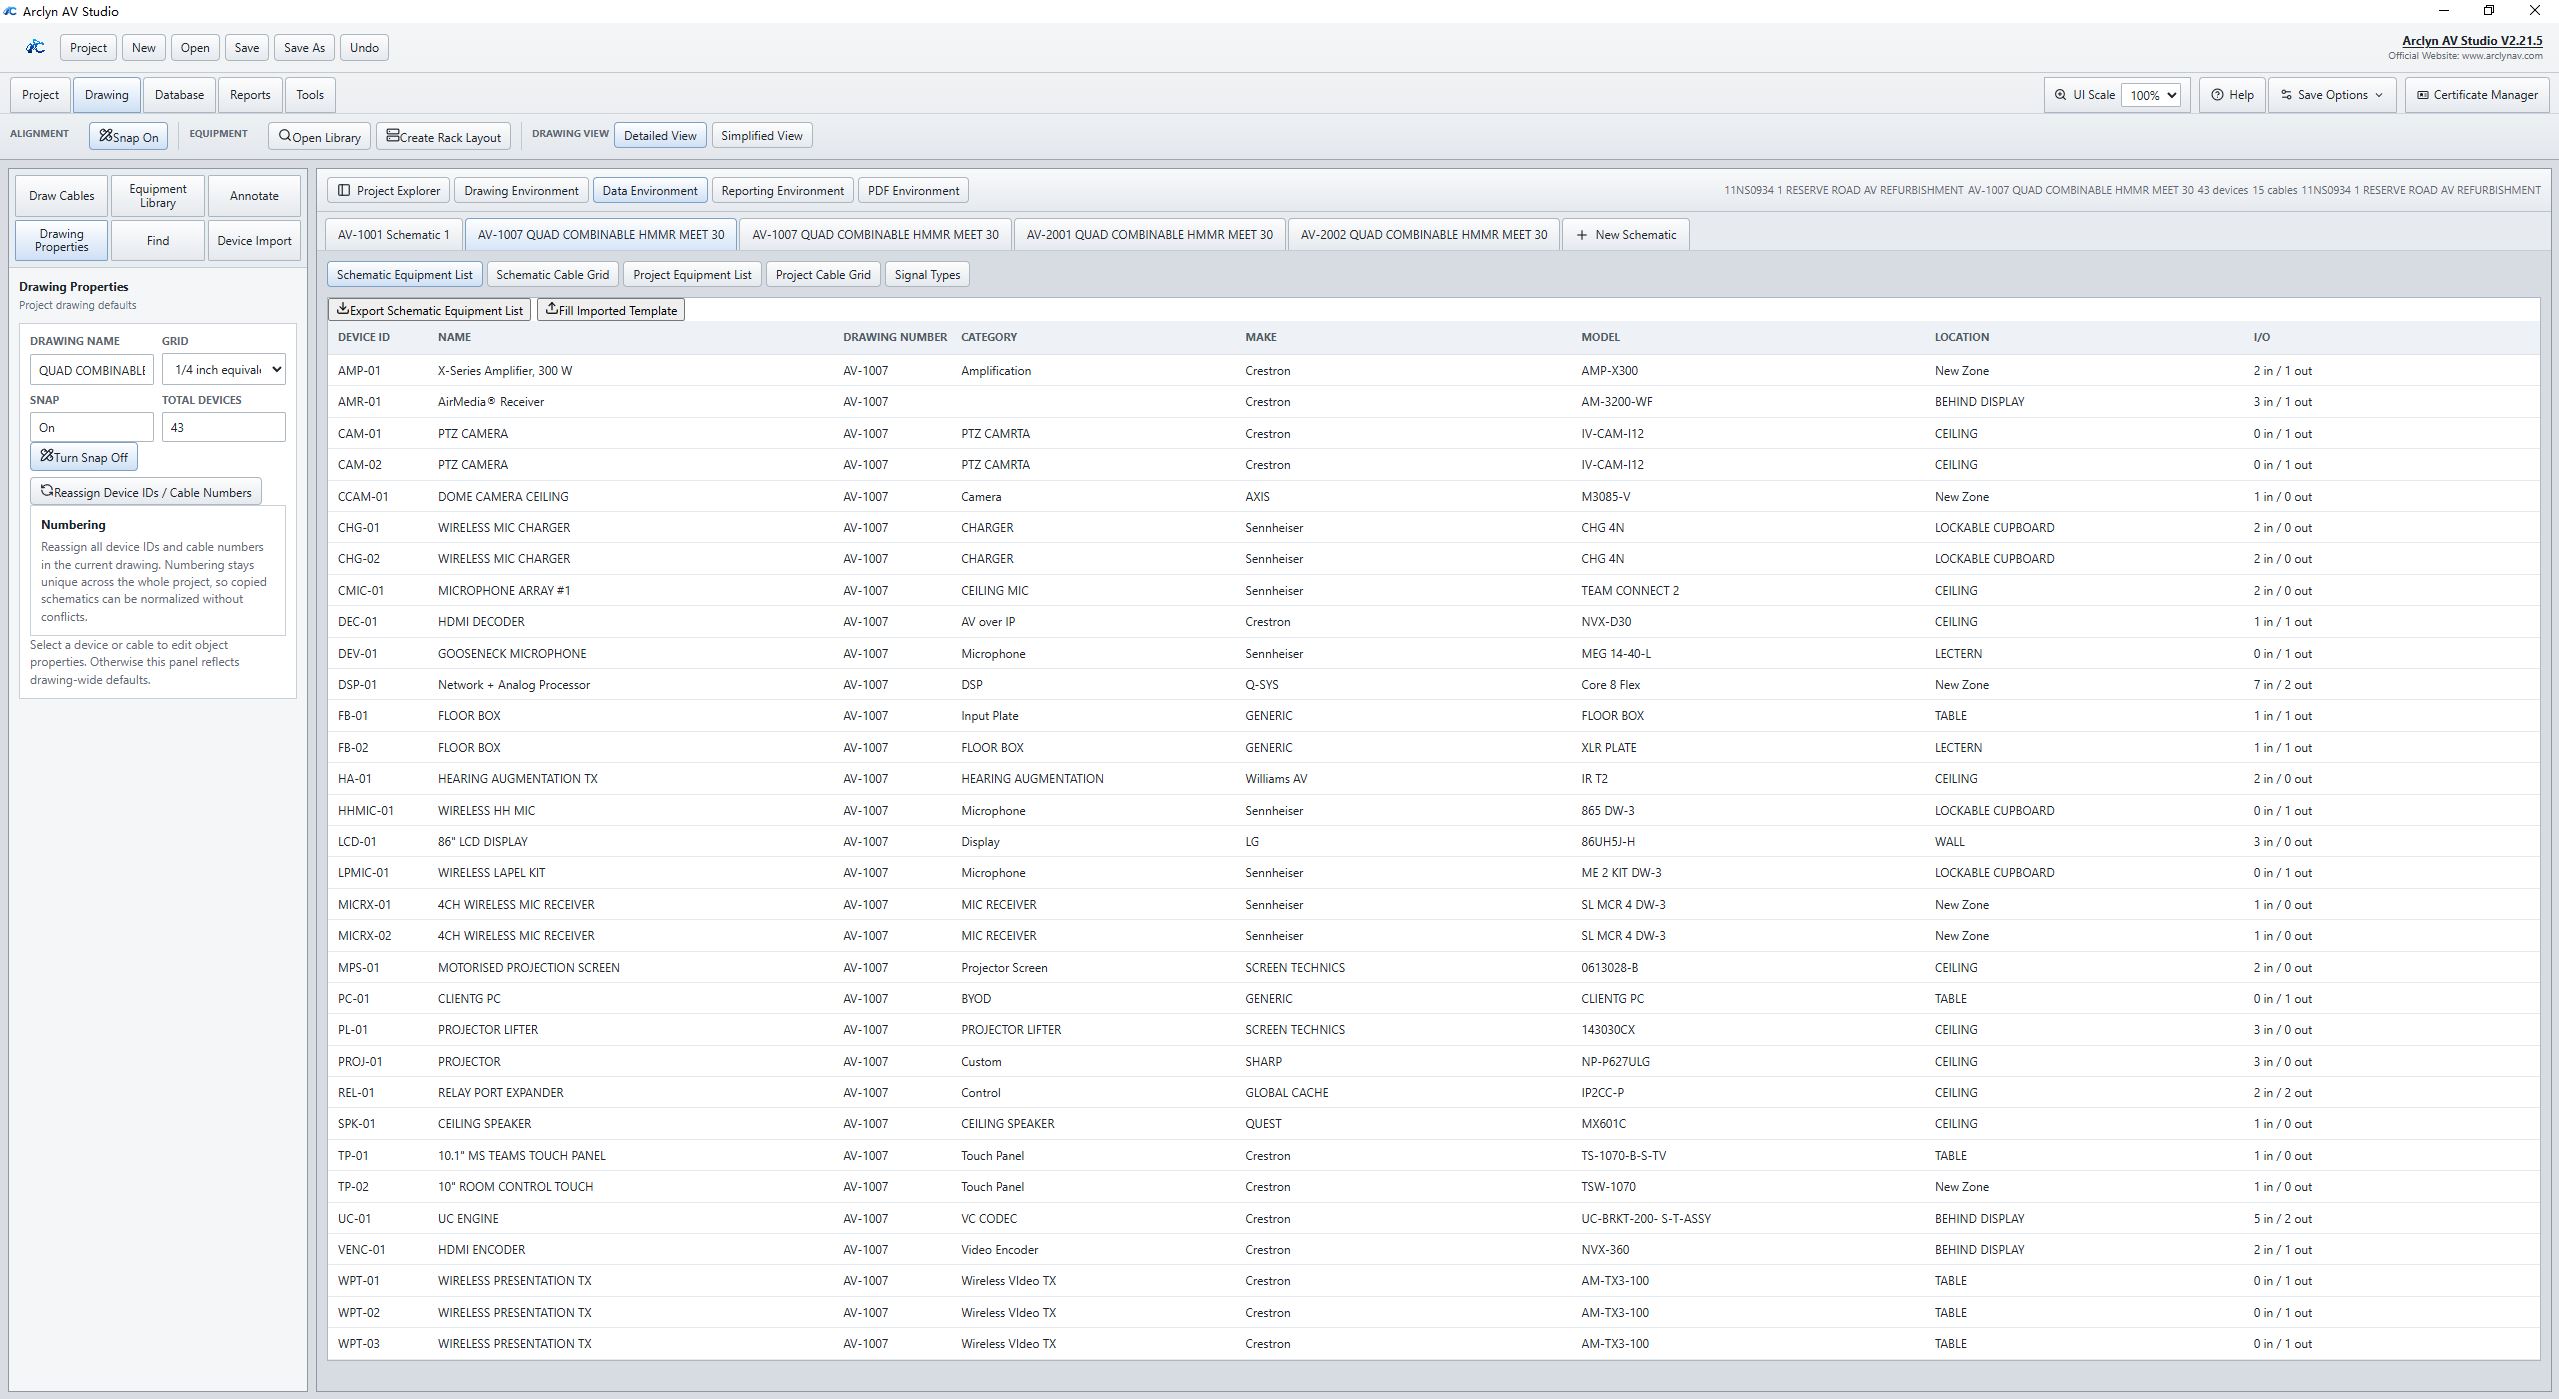Select the DSP-01 device ID cell
The image size is (2559, 1399).
[357, 685]
